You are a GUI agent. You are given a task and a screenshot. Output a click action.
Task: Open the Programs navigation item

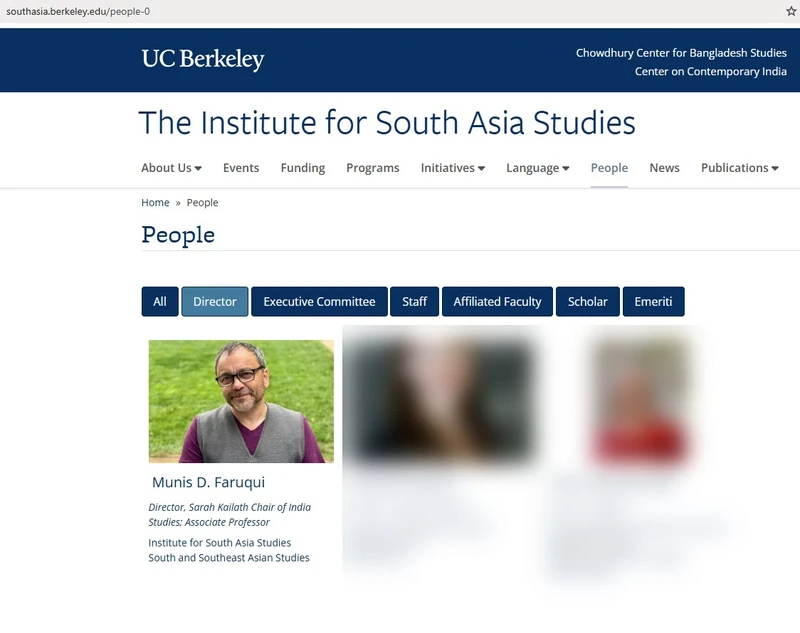(372, 168)
